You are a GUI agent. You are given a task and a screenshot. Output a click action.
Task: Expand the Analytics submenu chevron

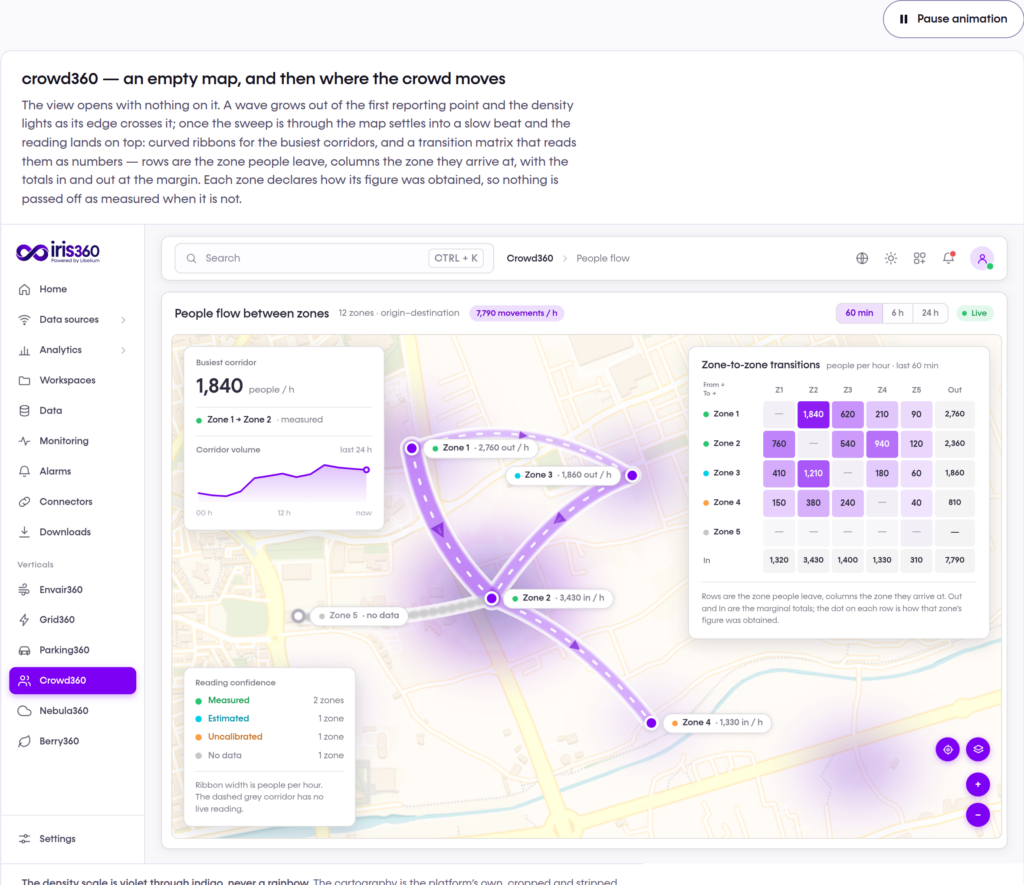coord(123,350)
